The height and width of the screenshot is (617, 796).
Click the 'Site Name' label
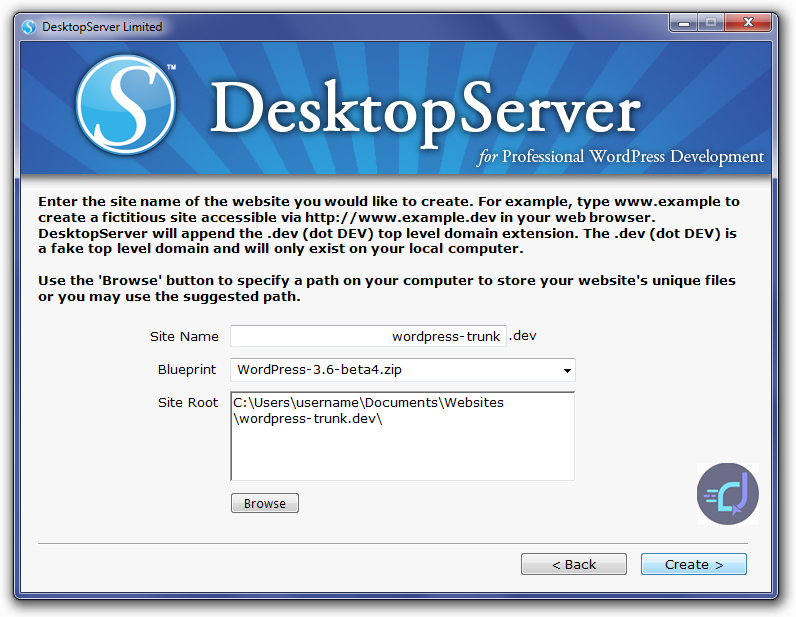pyautogui.click(x=184, y=337)
